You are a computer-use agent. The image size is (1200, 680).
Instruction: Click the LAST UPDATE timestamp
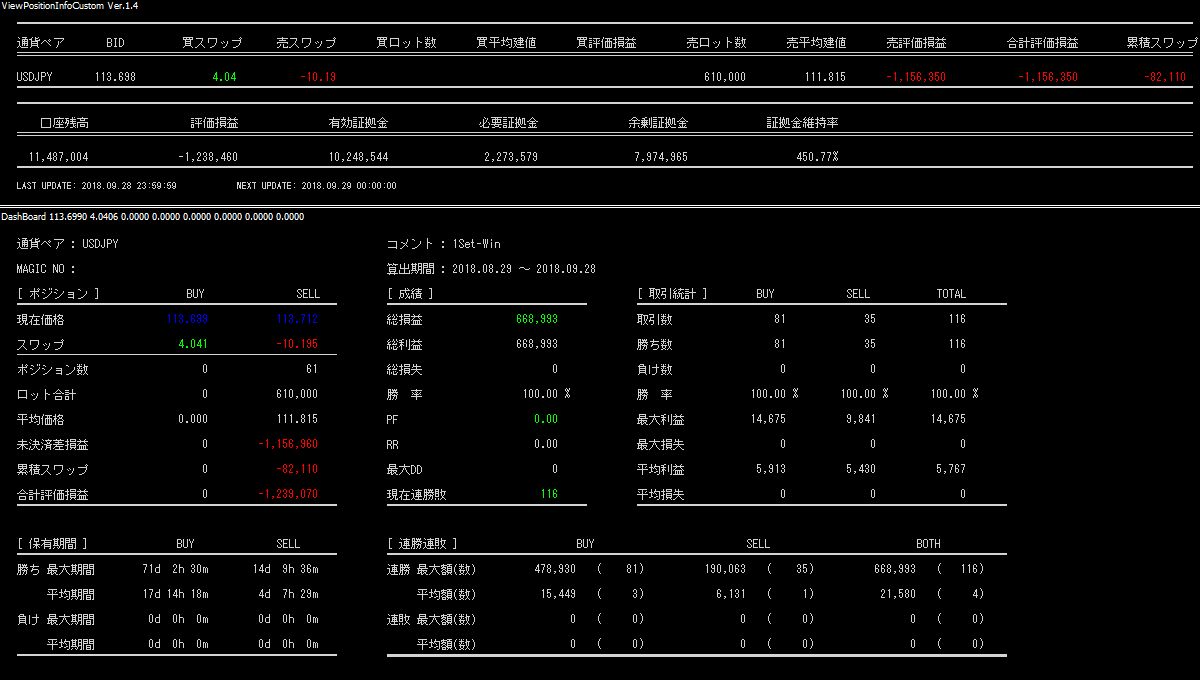97,186
